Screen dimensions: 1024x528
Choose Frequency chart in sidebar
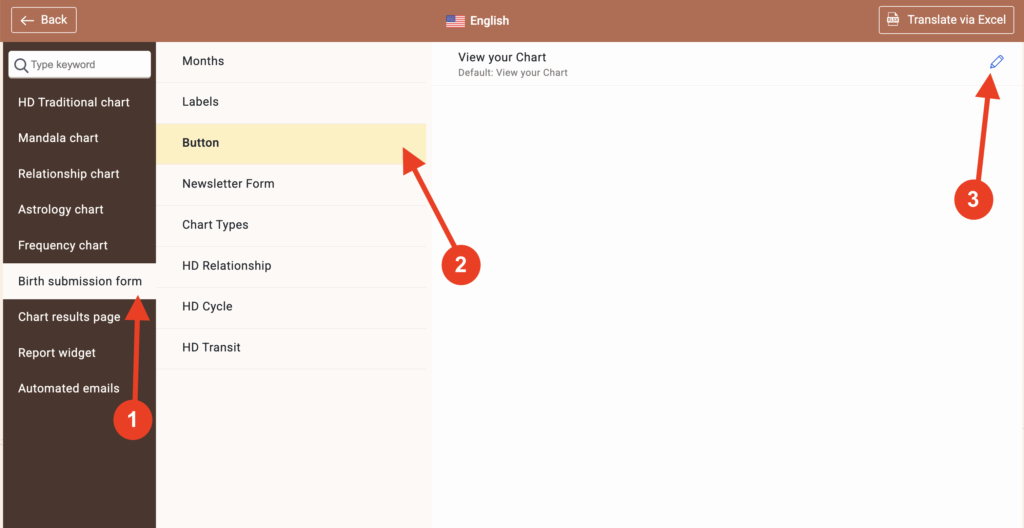pyautogui.click(x=63, y=245)
